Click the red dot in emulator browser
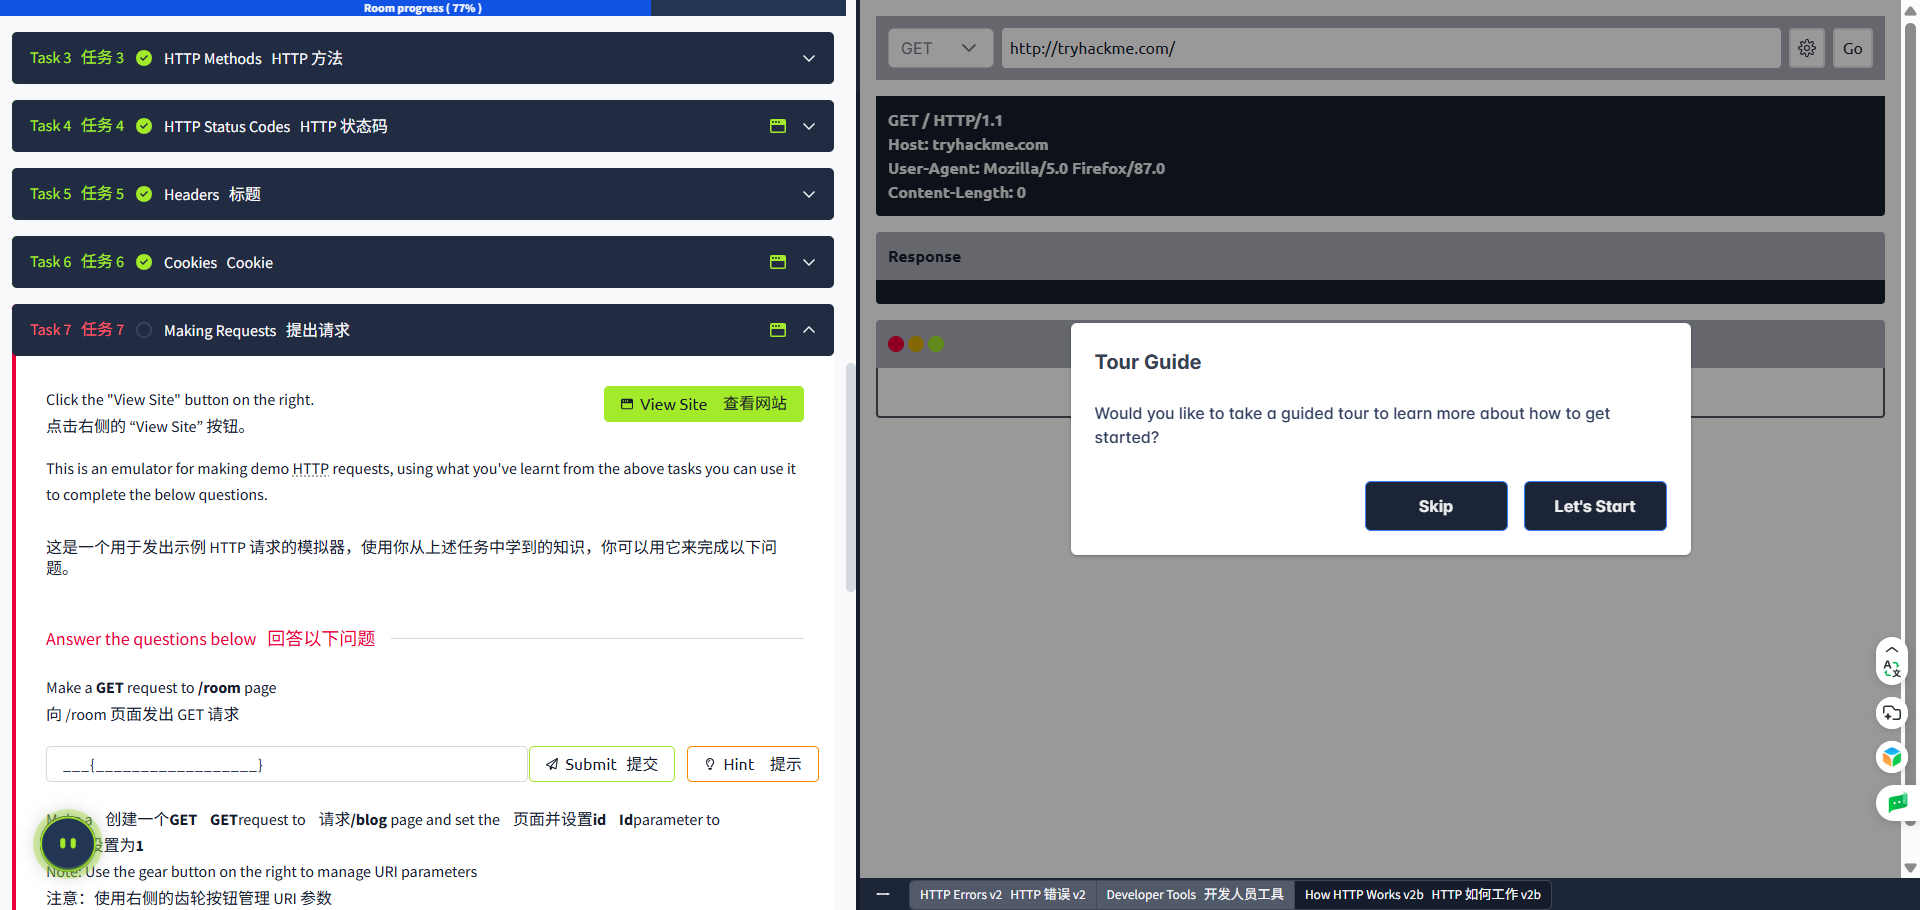1920x910 pixels. (896, 344)
